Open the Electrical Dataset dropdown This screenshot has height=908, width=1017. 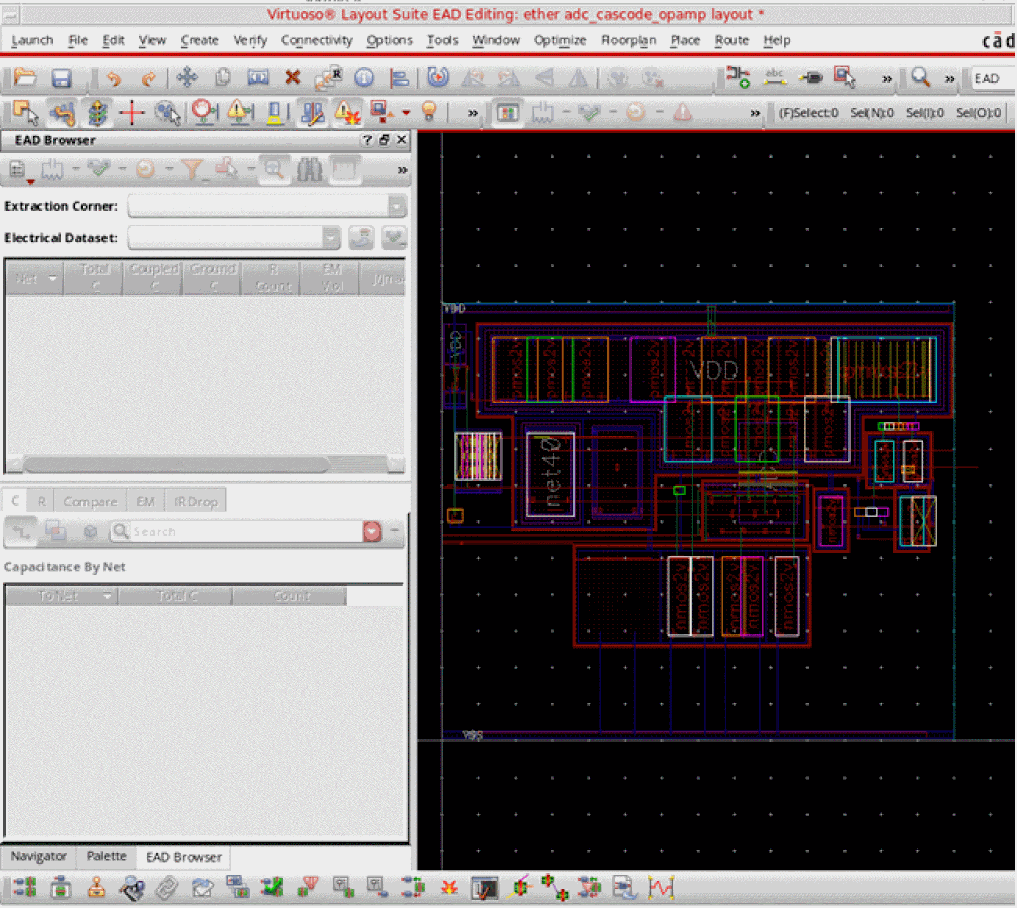point(331,238)
